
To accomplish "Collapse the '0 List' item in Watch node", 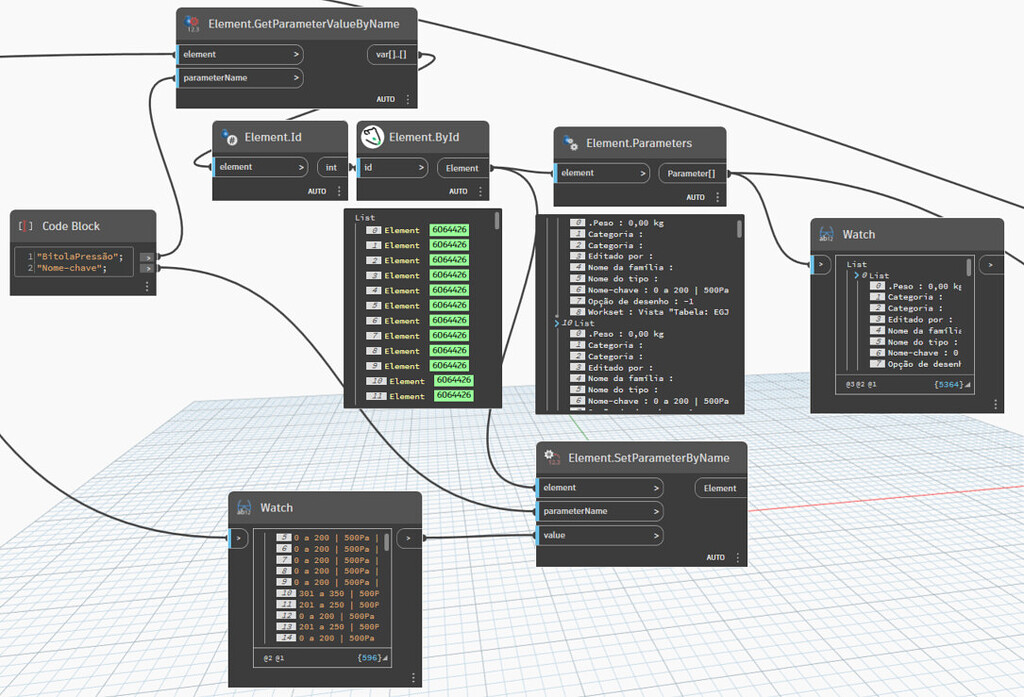I will coord(857,276).
